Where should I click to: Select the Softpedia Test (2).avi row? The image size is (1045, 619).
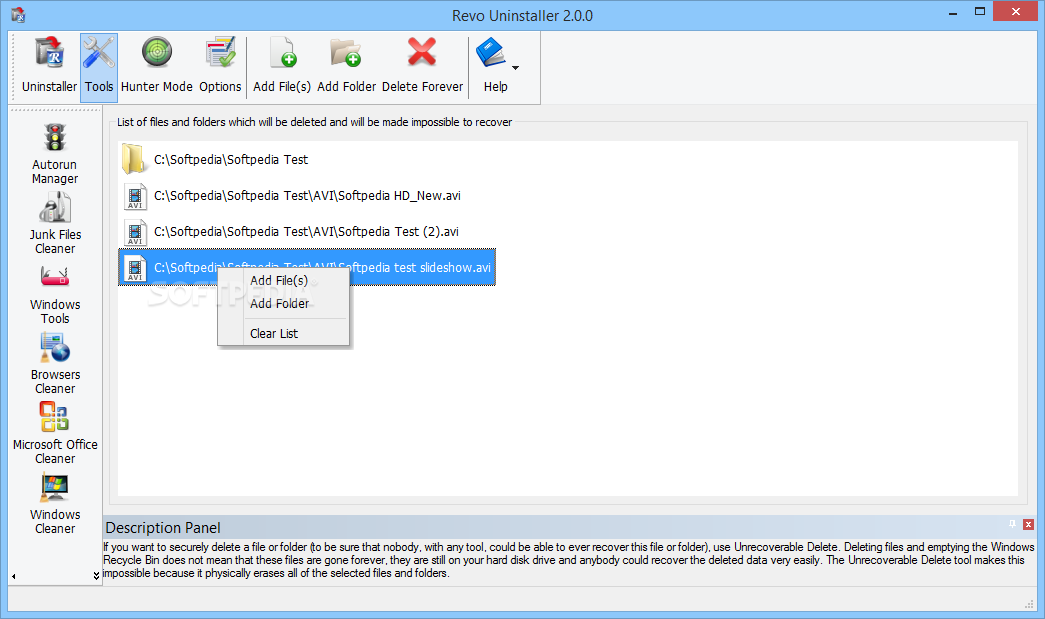click(x=290, y=232)
